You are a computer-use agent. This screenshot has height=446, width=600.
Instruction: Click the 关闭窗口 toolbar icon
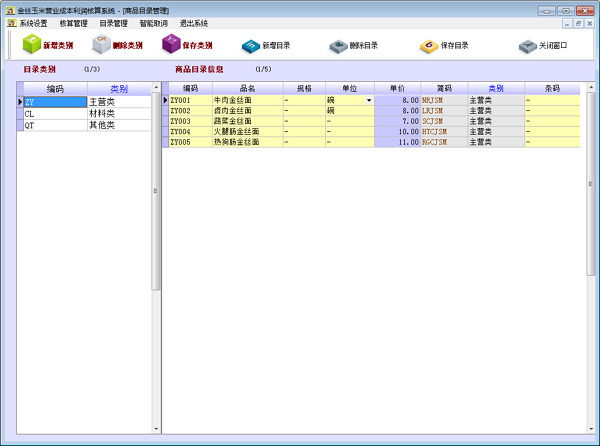[x=528, y=46]
